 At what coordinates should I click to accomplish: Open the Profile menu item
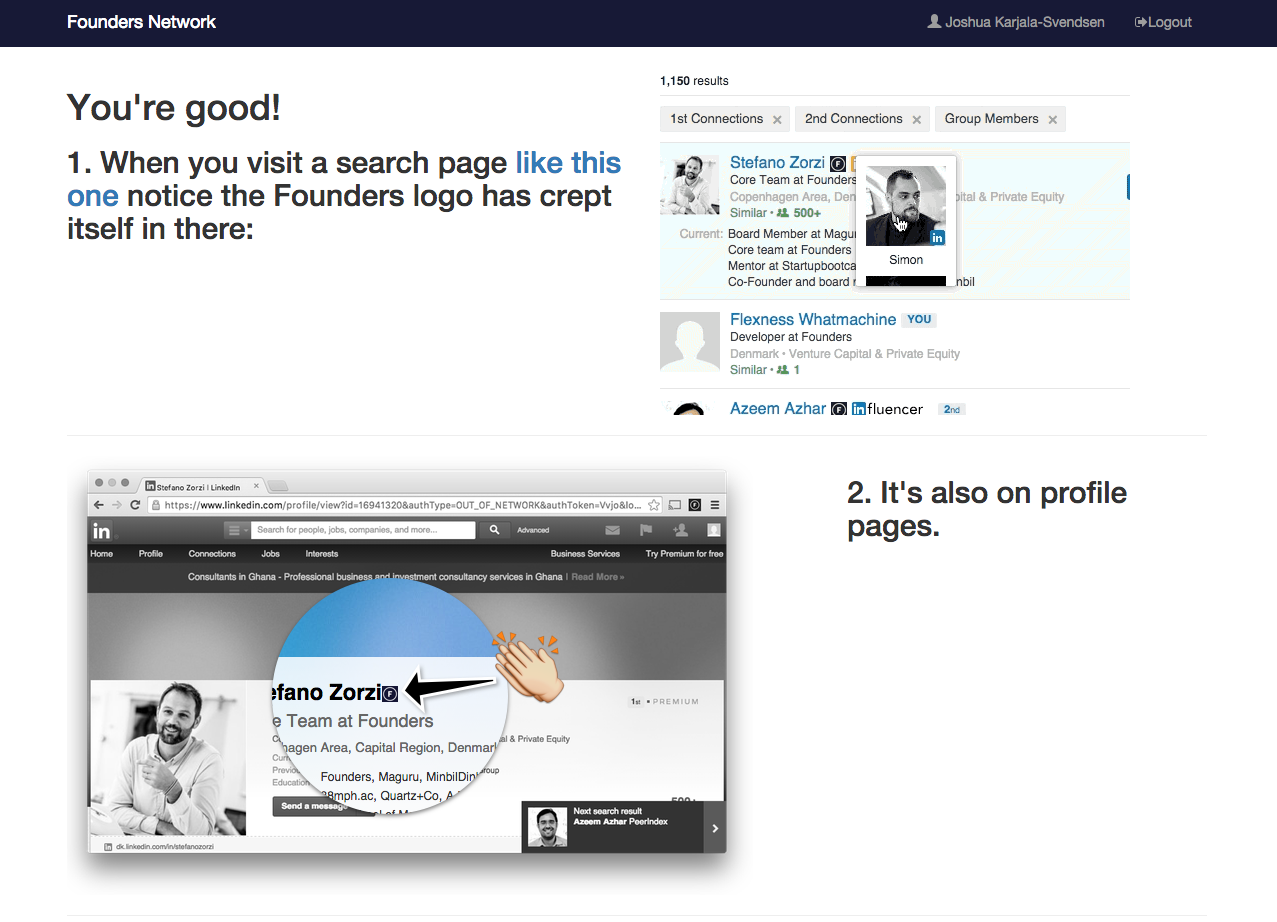151,553
